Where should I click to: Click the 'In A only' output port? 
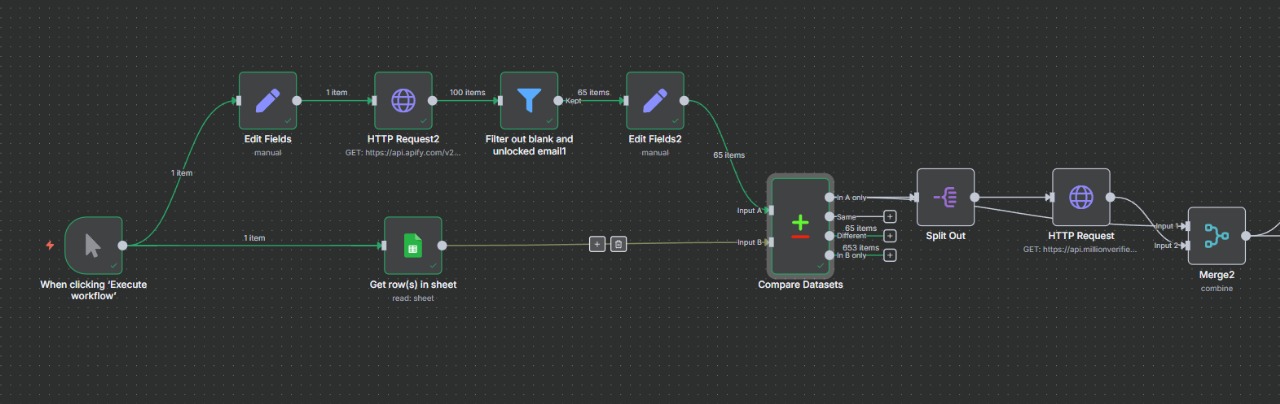click(830, 197)
